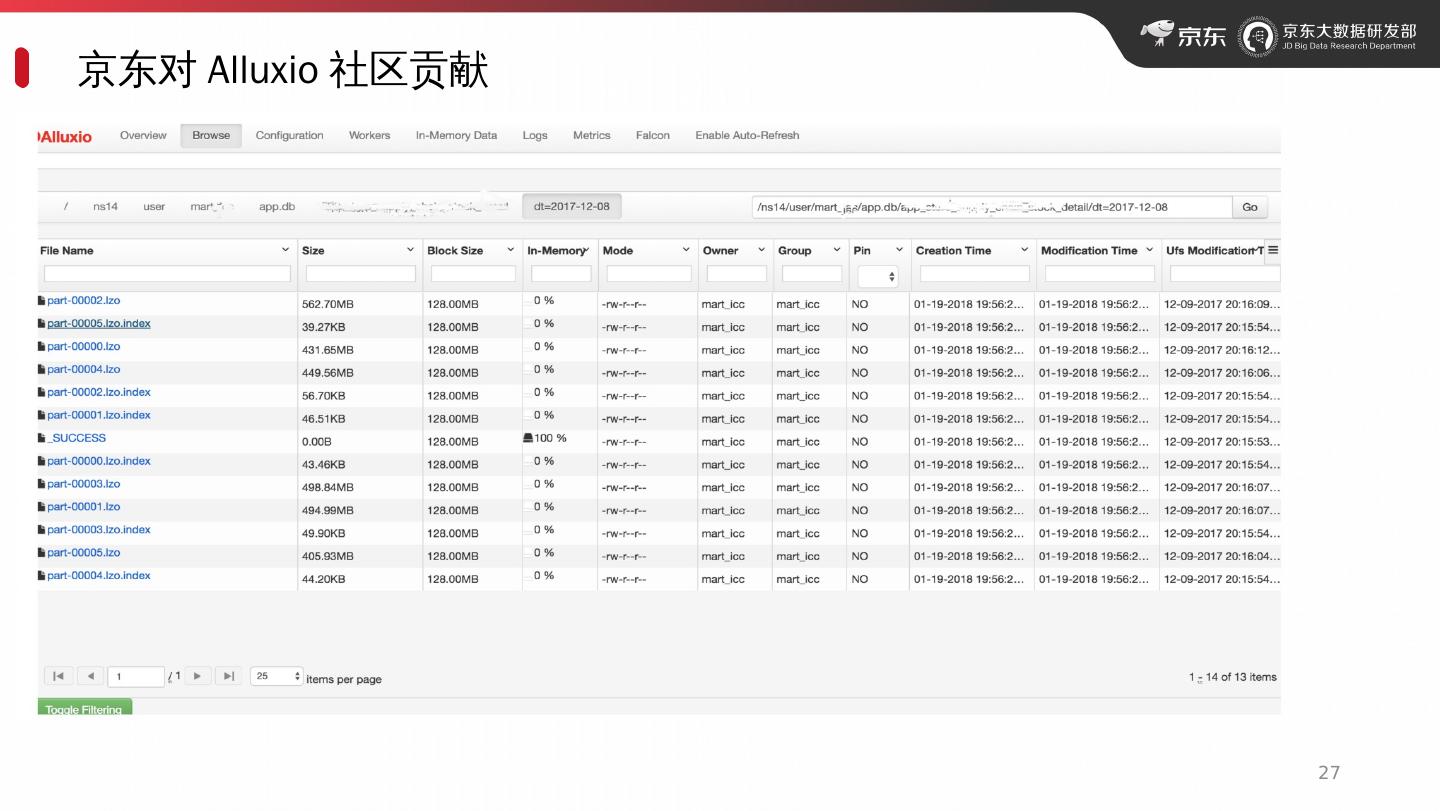Click Alluxio logo
1440x811 pixels.
tap(65, 137)
